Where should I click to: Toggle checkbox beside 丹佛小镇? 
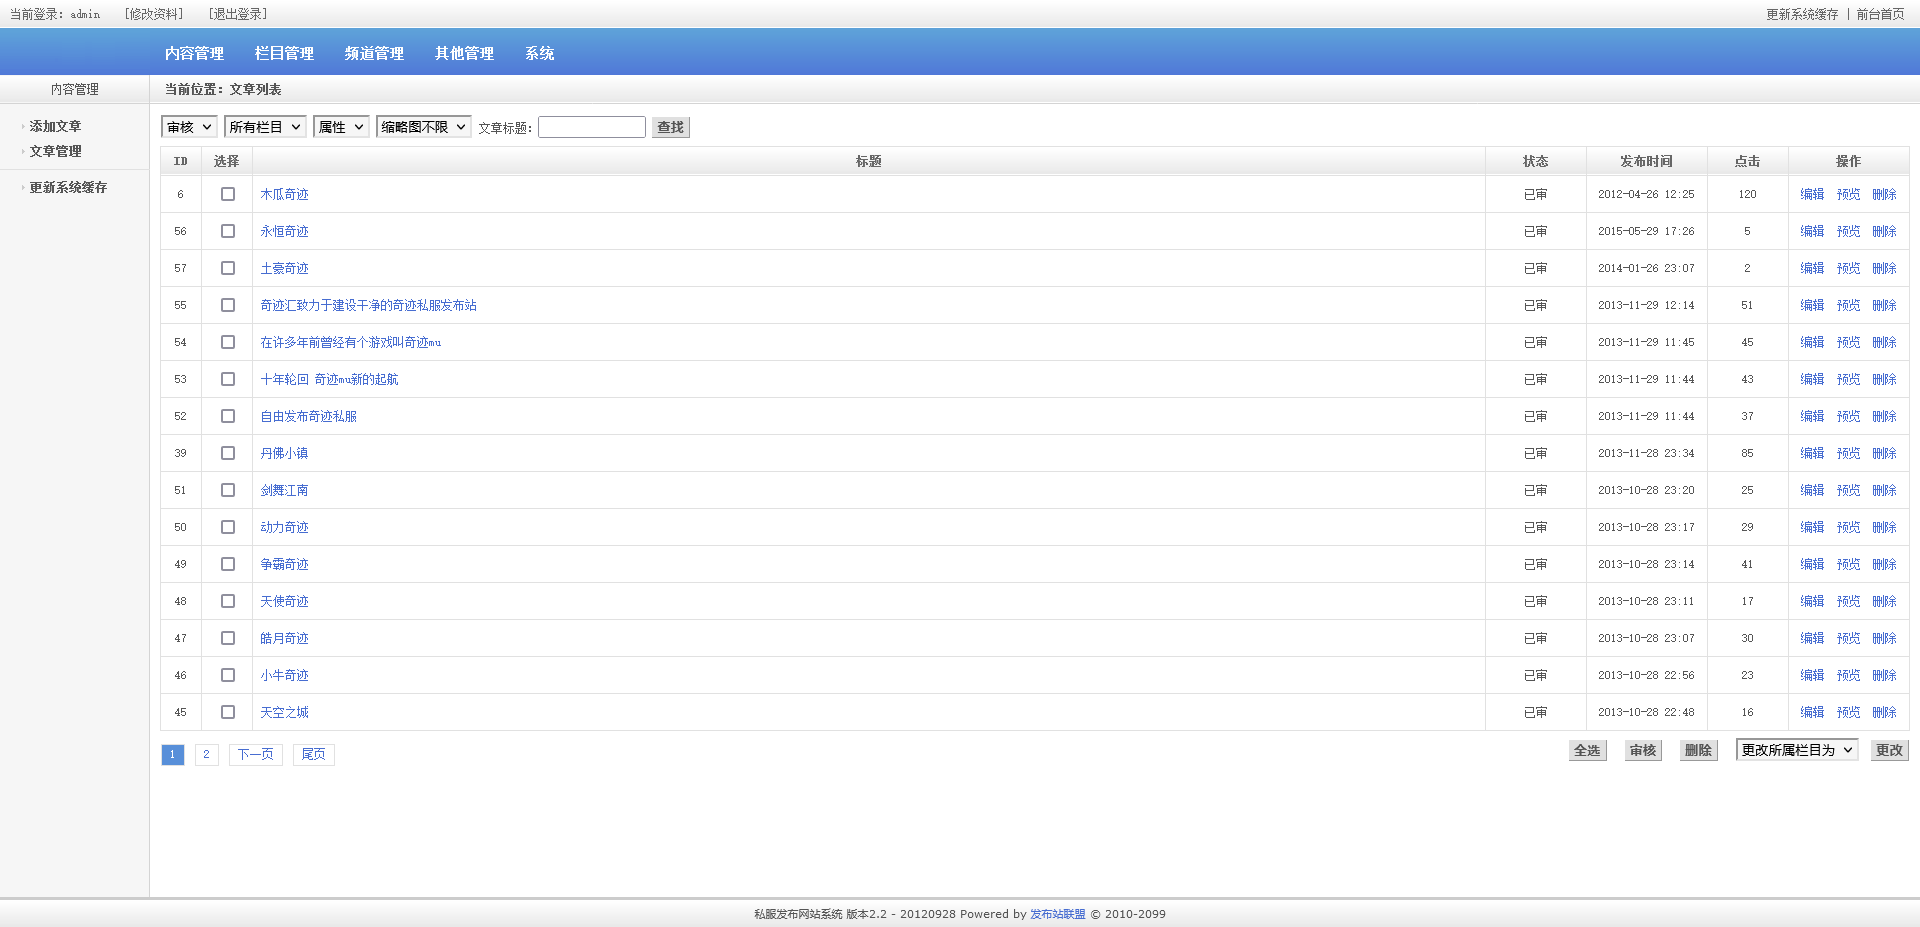click(228, 453)
